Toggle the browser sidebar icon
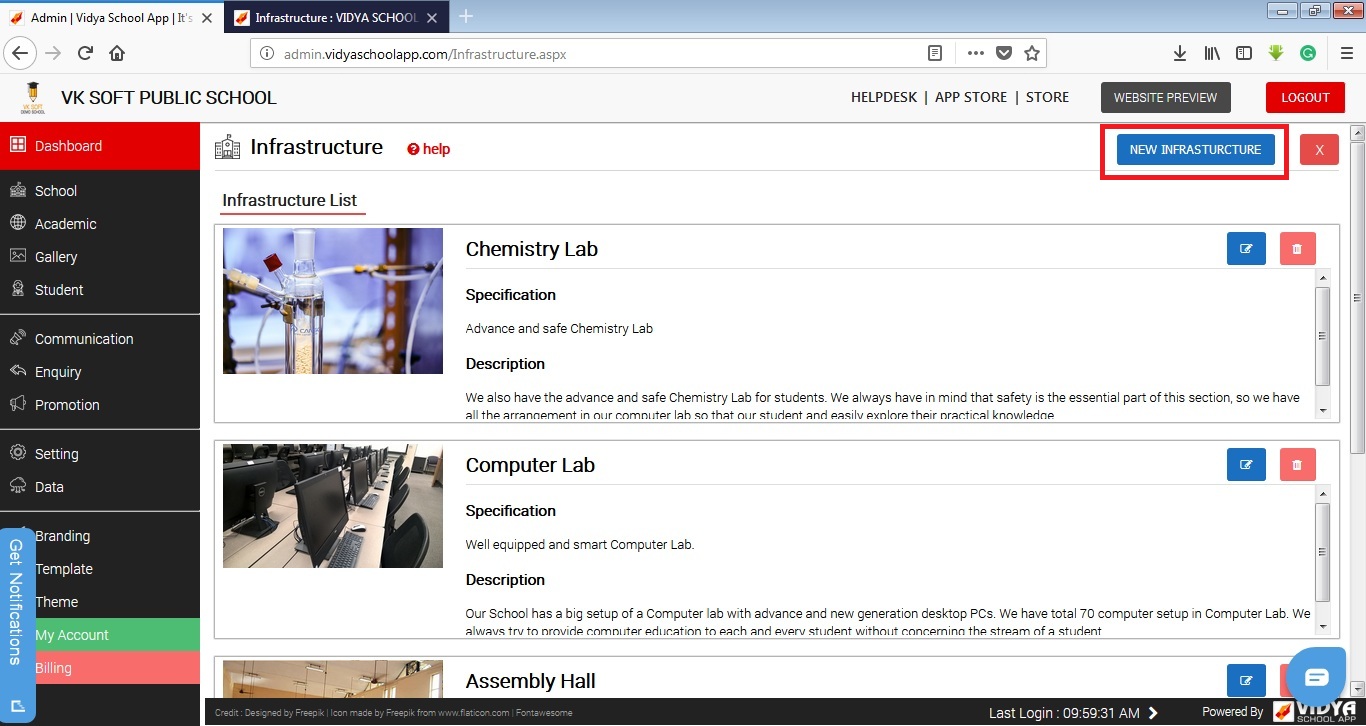 pyautogui.click(x=1244, y=53)
